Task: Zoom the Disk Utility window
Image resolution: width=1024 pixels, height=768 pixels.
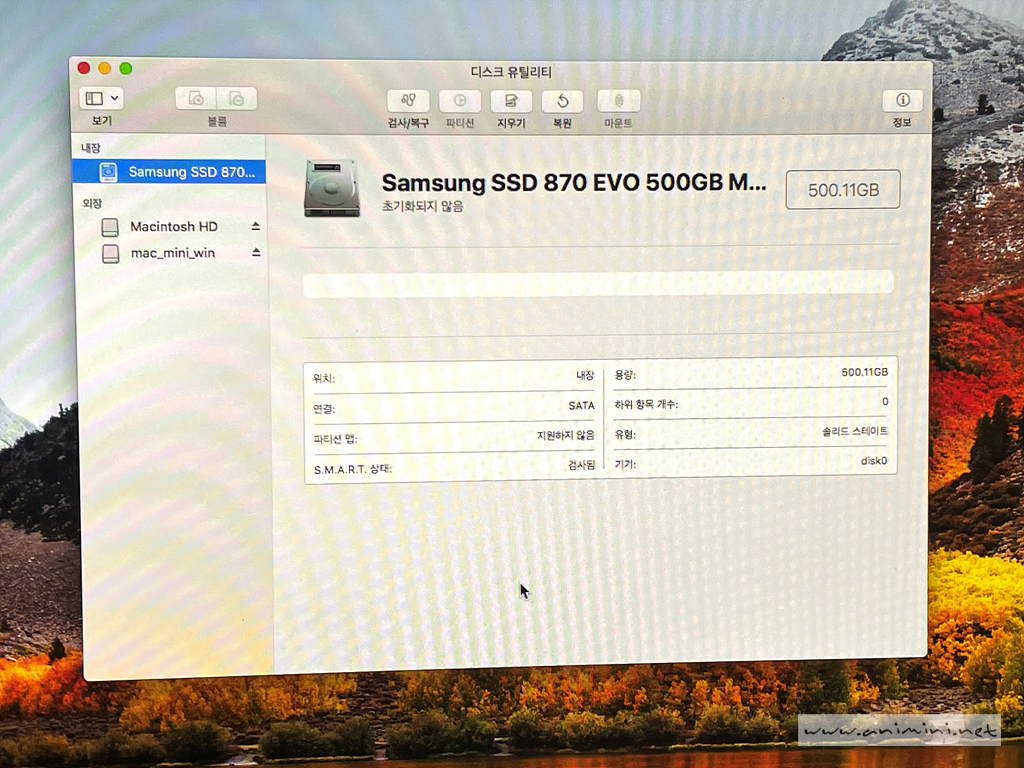Action: (x=126, y=68)
